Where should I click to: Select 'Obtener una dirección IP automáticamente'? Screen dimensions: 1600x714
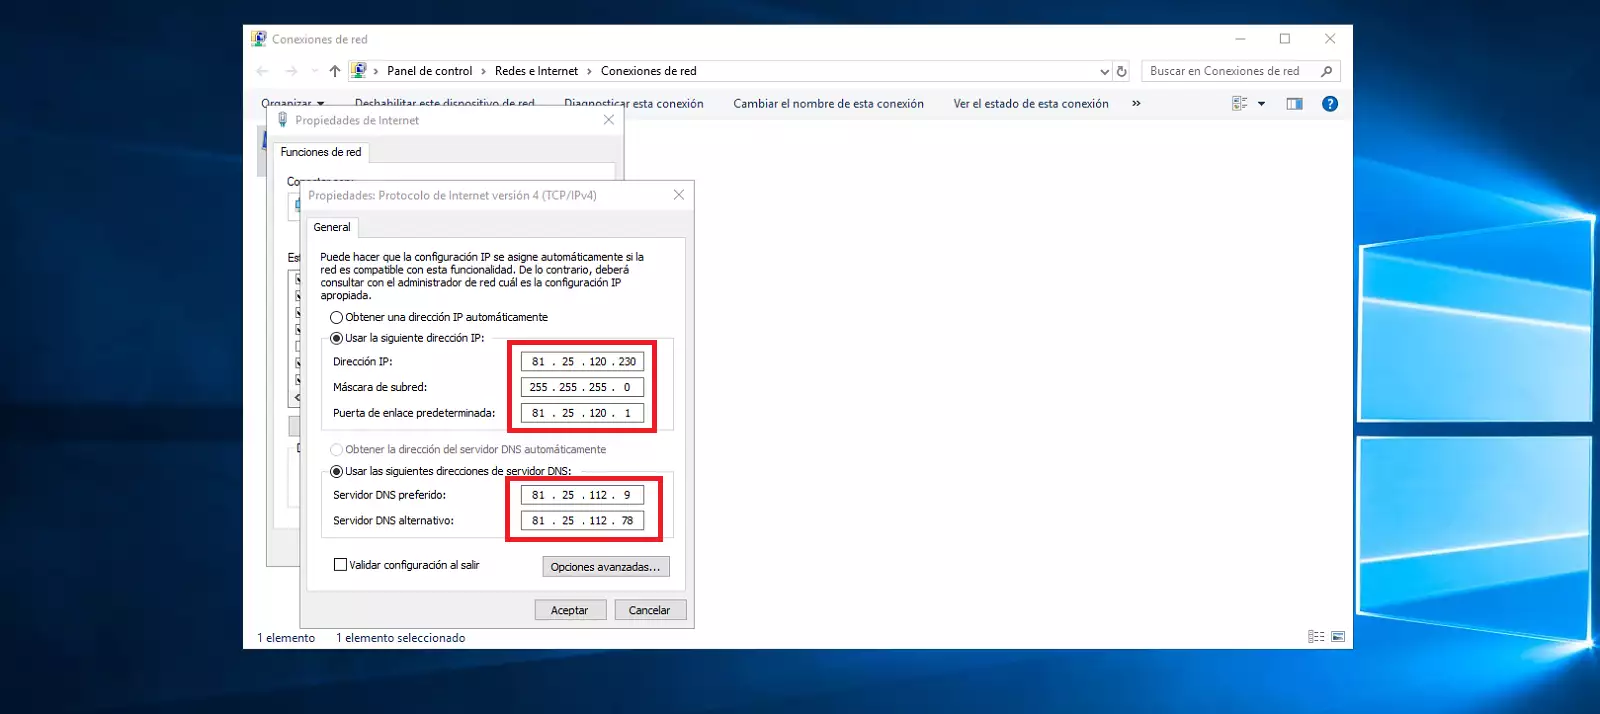coord(337,317)
